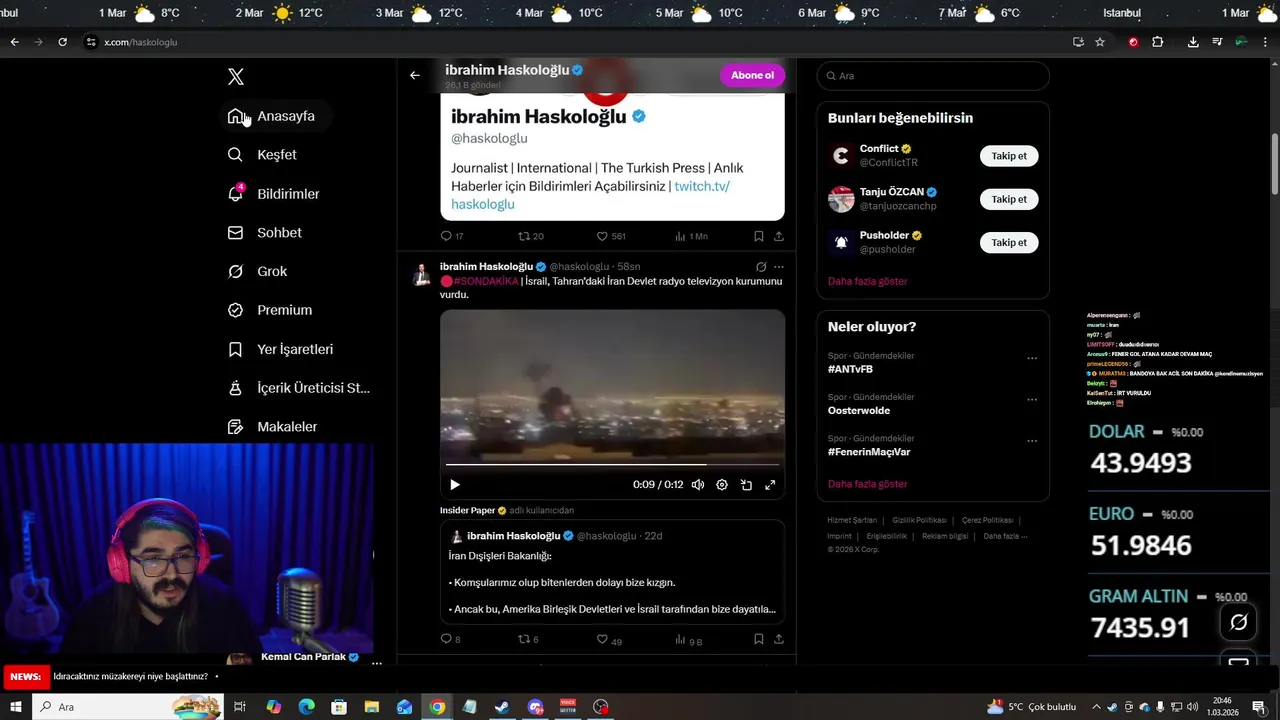Click the Windows taskbar search box

click(128, 707)
